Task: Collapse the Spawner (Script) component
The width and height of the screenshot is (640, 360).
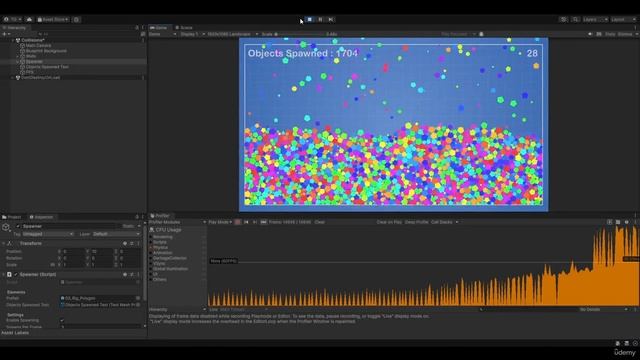Action: point(4,275)
